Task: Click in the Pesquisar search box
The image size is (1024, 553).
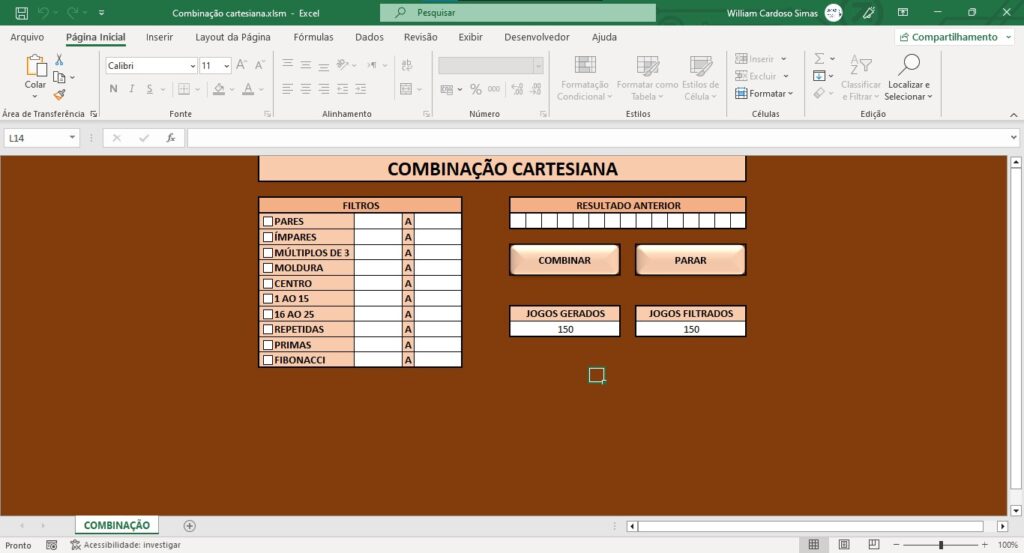Action: tap(518, 12)
